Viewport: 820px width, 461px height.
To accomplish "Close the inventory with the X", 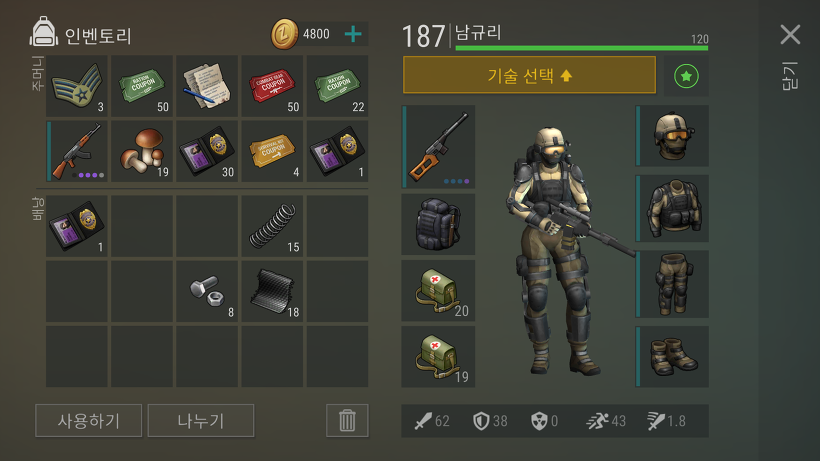I will 790,34.
